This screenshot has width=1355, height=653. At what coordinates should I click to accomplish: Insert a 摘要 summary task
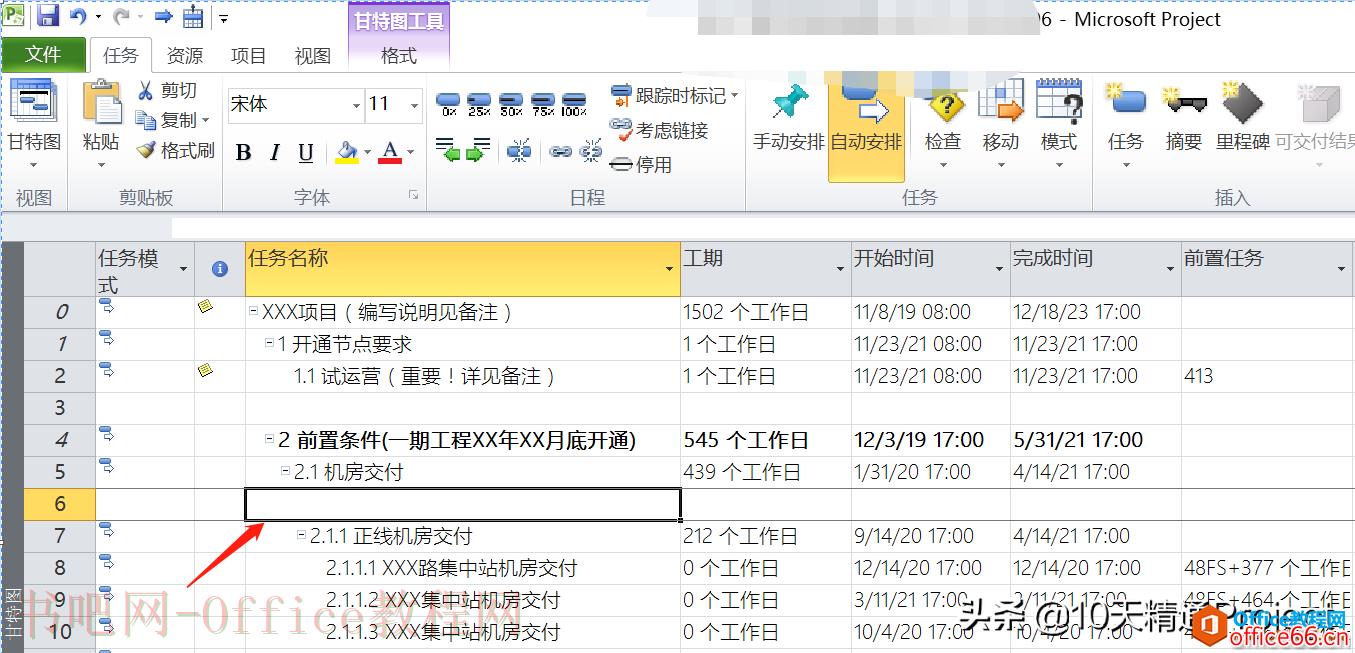point(1184,120)
